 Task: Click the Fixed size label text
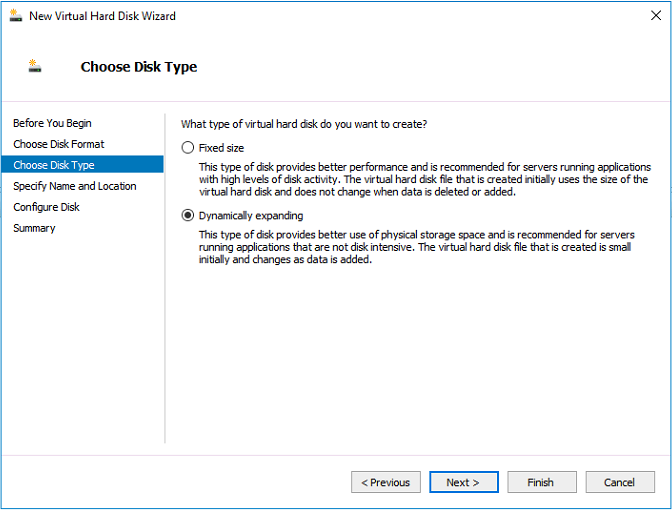pos(221,148)
